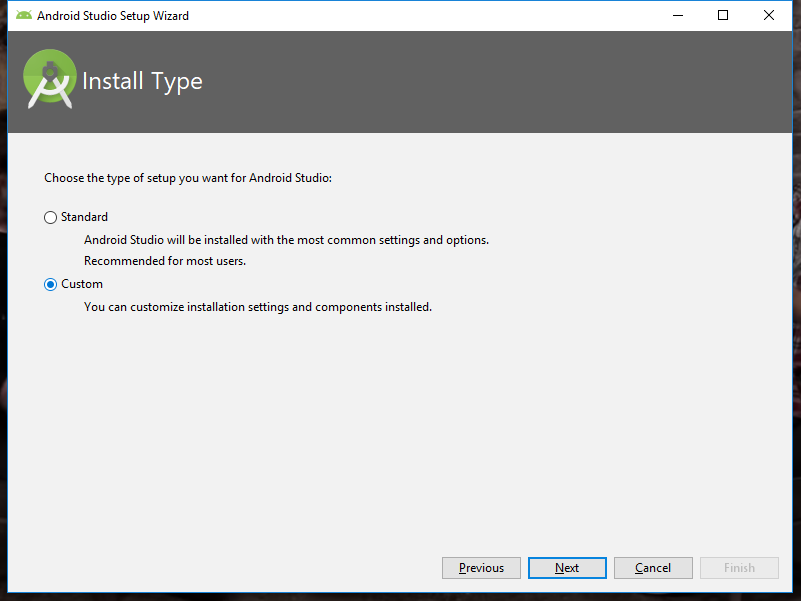This screenshot has height=601, width=801.
Task: Click the Android icon in the title bar
Action: click(24, 15)
